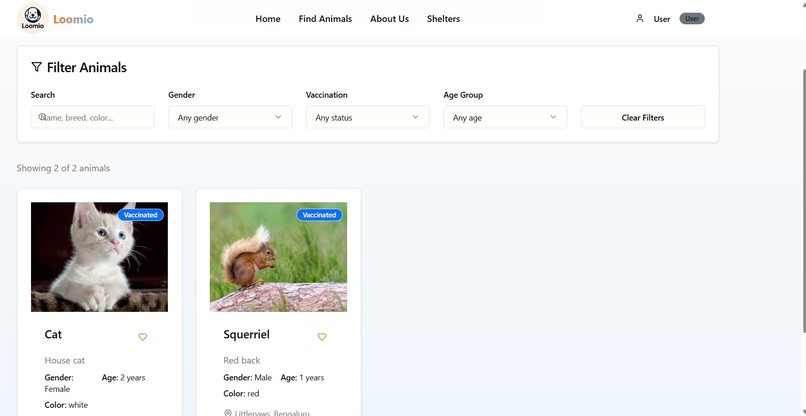Click the Vaccinated badge on Cat
806x416 pixels.
tap(140, 215)
